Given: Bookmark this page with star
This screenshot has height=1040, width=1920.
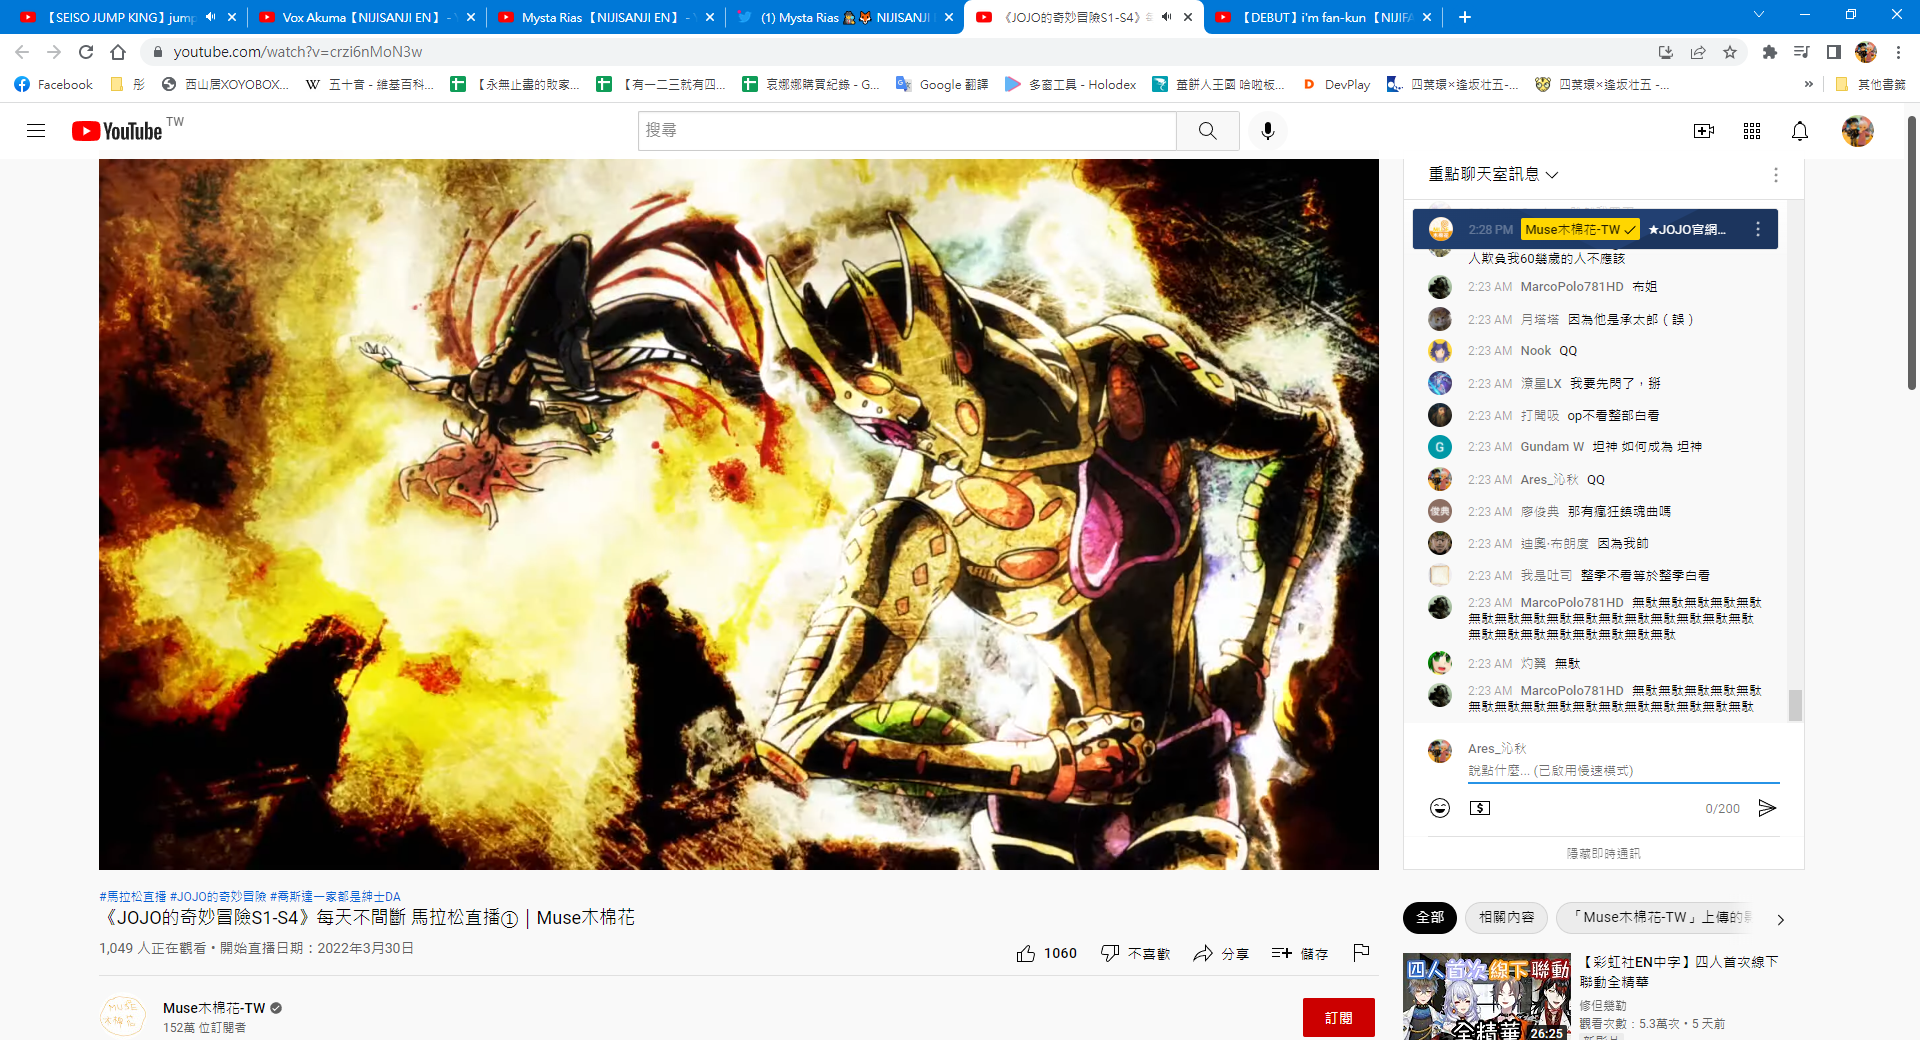Looking at the screenshot, I should [x=1730, y=52].
